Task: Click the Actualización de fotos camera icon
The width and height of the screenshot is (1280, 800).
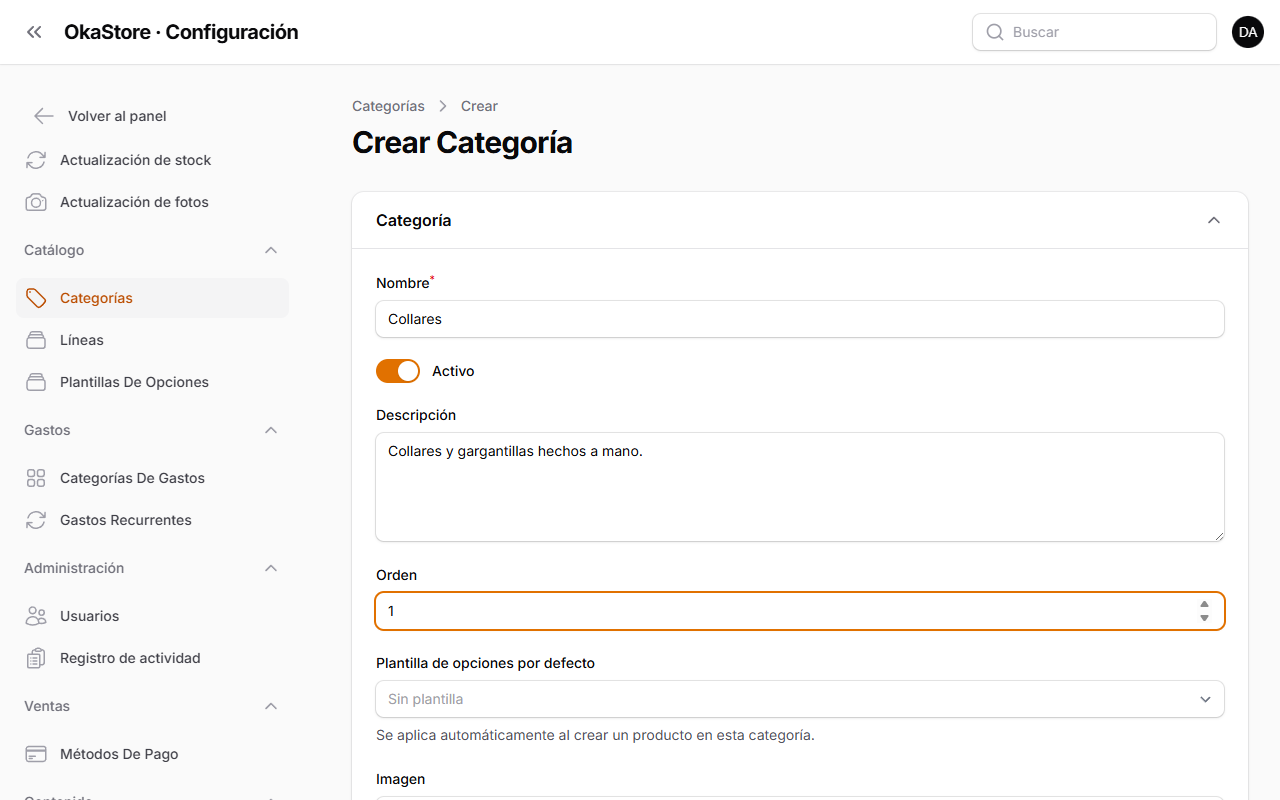Action: click(36, 202)
